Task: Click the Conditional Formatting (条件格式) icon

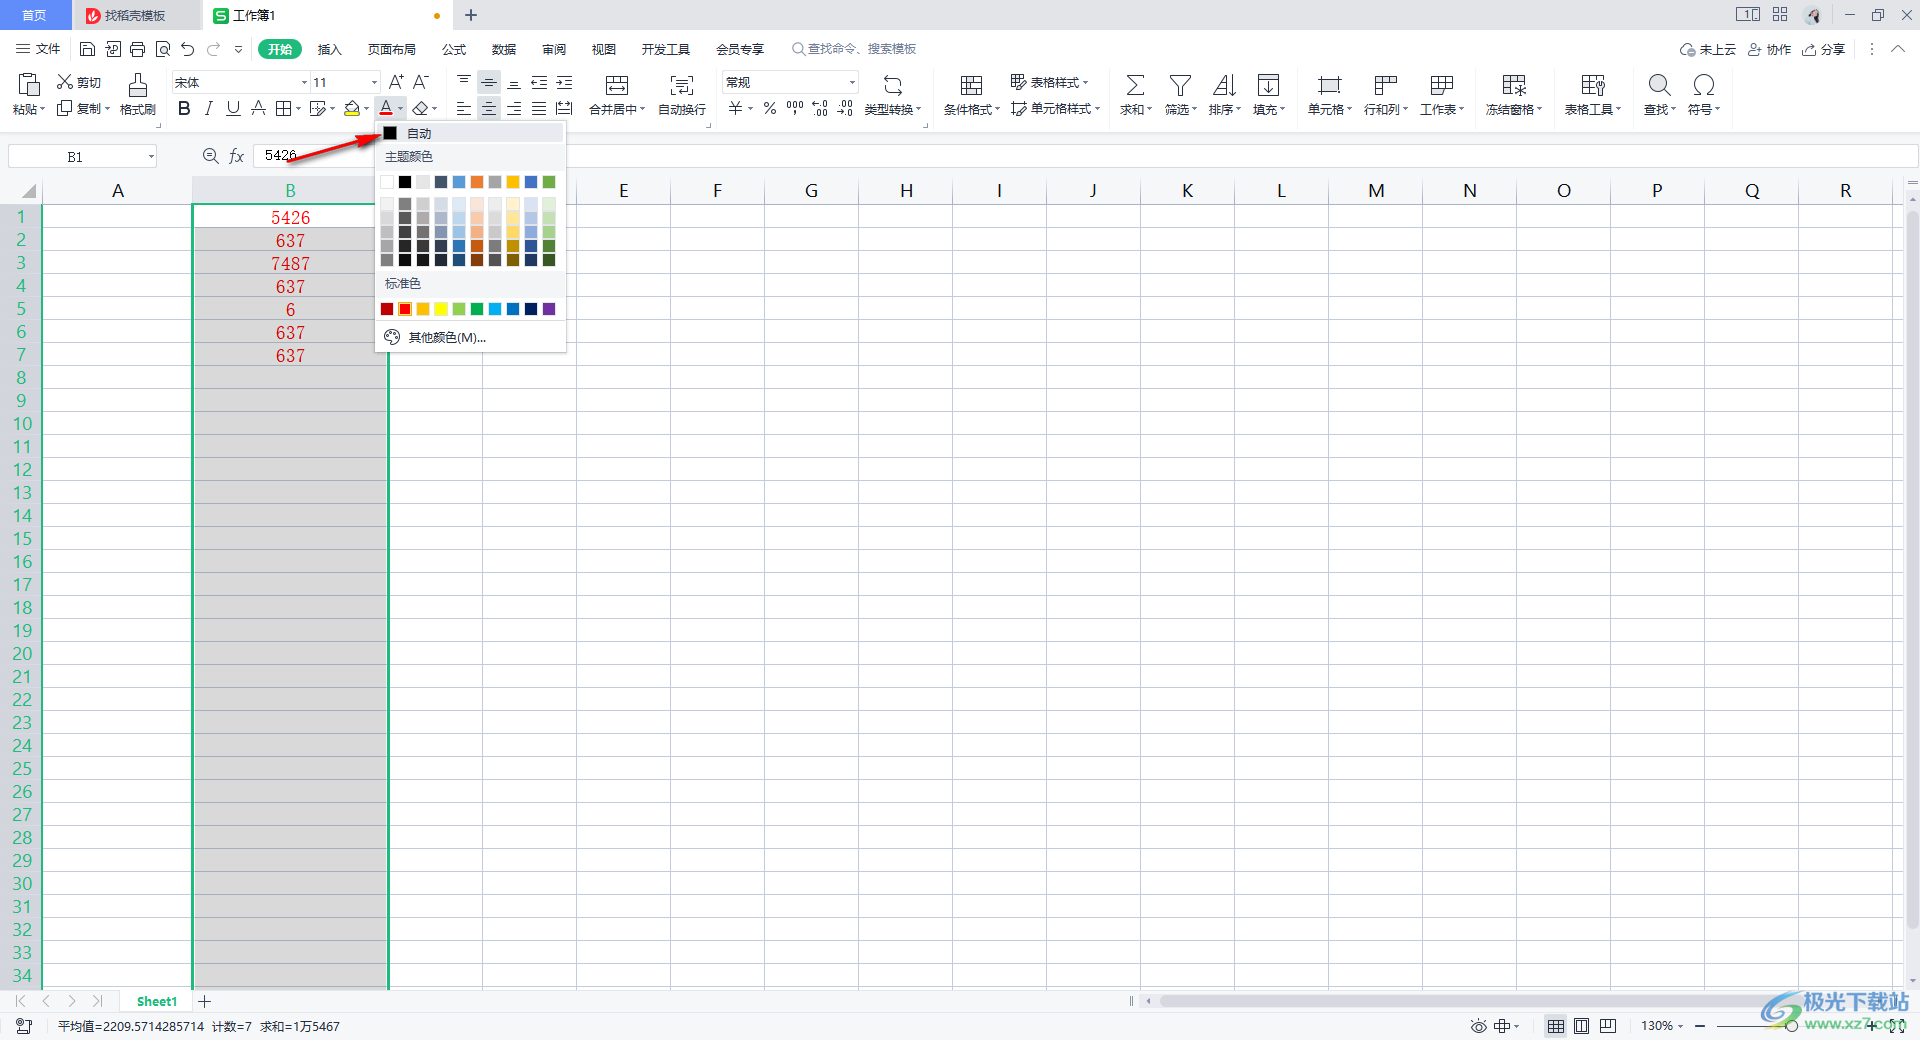Action: pyautogui.click(x=971, y=85)
